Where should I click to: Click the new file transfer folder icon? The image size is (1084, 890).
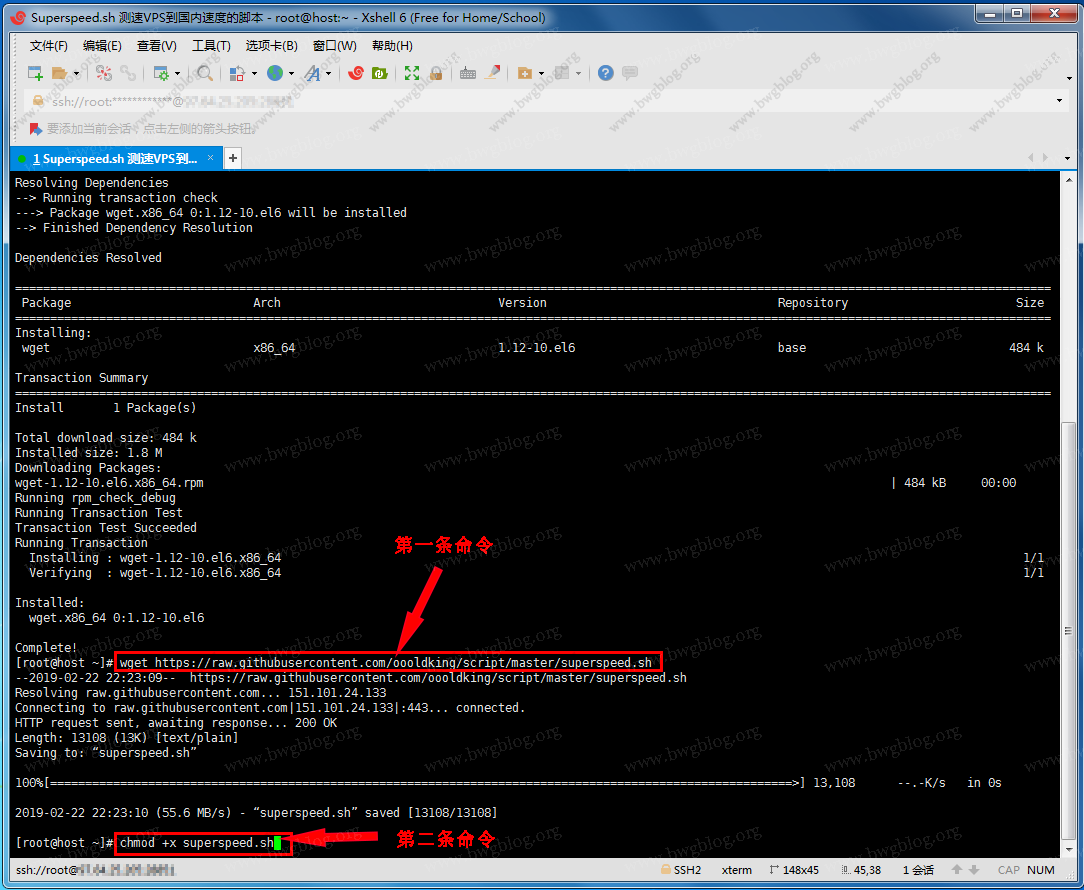525,73
